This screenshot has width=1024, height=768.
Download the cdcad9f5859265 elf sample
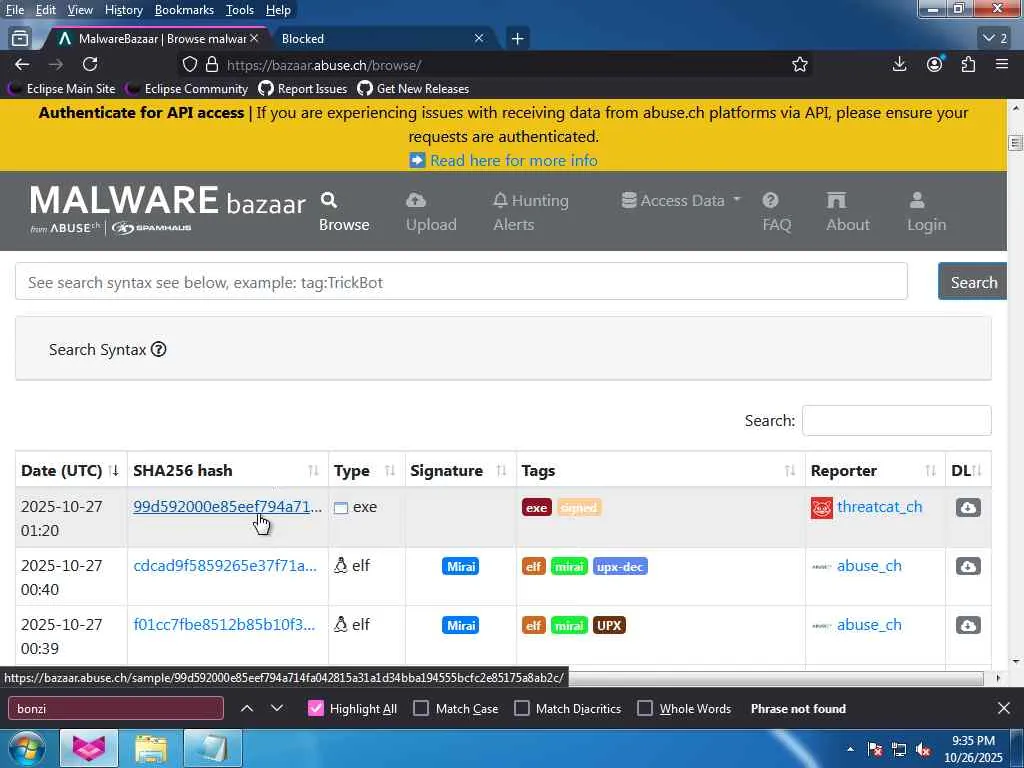(968, 566)
